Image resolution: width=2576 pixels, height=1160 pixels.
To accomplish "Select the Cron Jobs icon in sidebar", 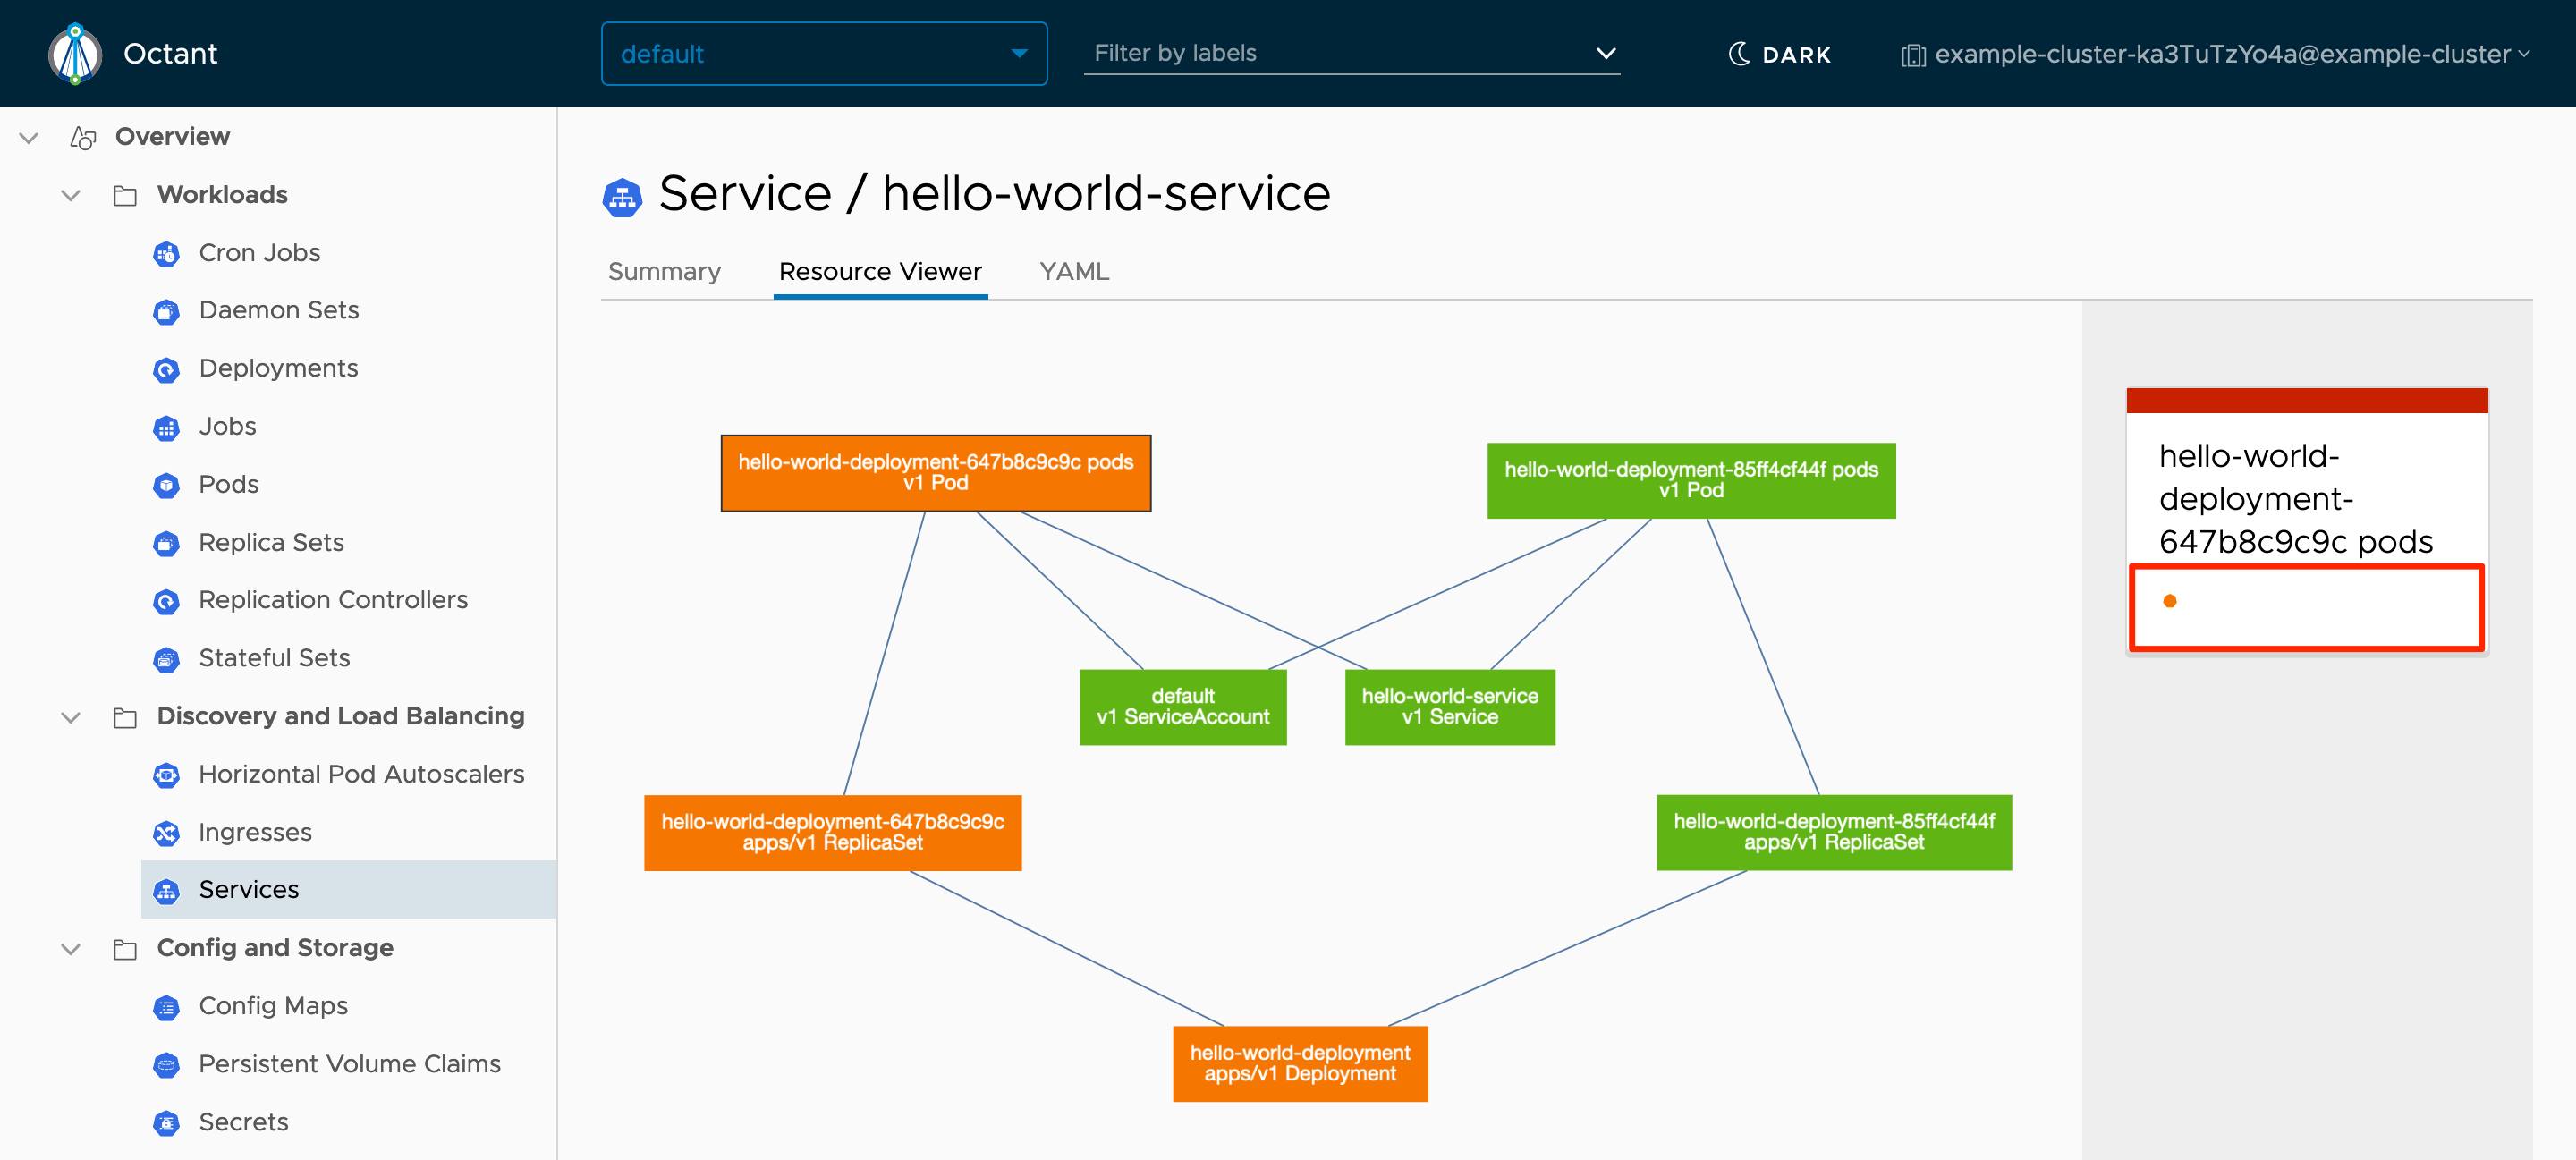I will 167,253.
